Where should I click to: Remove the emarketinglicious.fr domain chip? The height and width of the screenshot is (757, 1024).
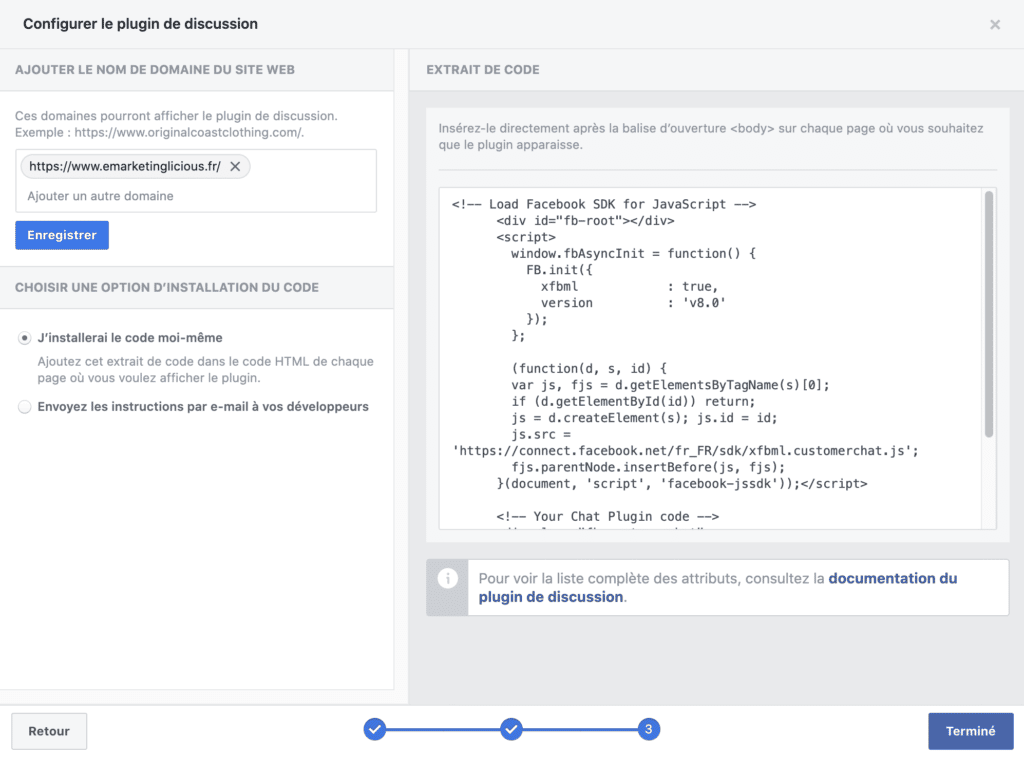235,167
